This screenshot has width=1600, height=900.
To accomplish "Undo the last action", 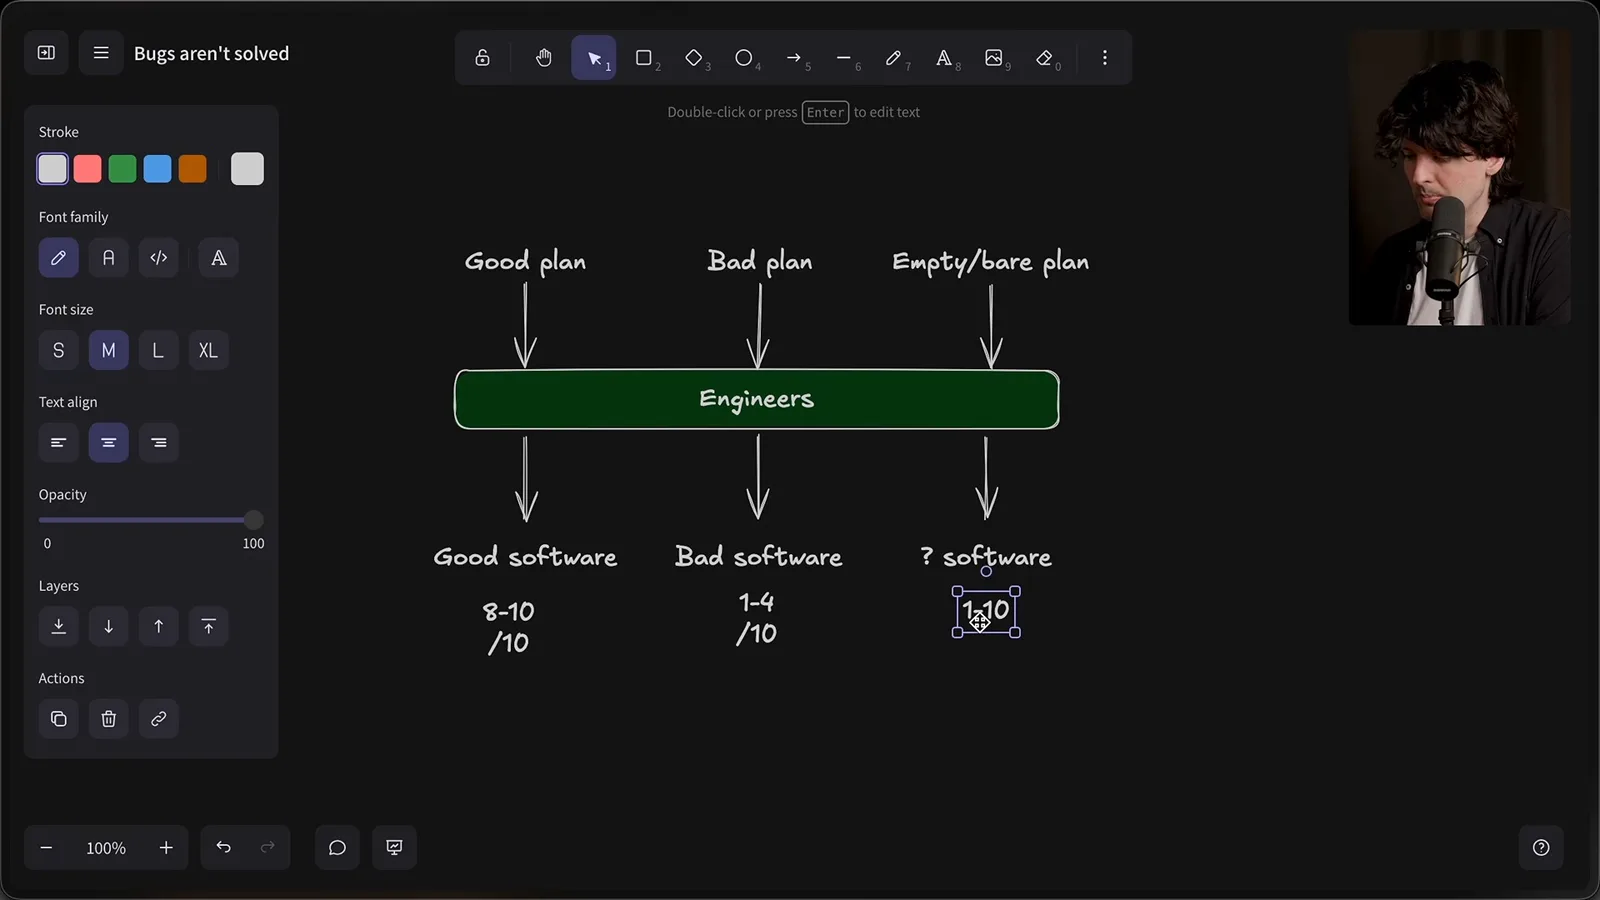I will tap(224, 848).
